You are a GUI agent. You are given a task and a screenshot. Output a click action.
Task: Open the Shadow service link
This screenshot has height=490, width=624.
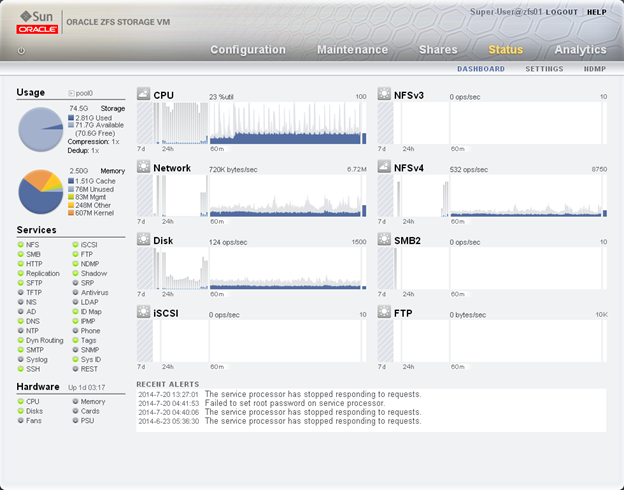click(94, 273)
